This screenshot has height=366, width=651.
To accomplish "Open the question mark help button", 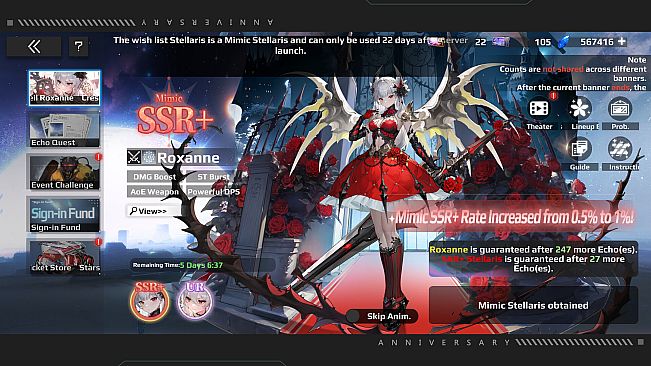I will click(78, 46).
